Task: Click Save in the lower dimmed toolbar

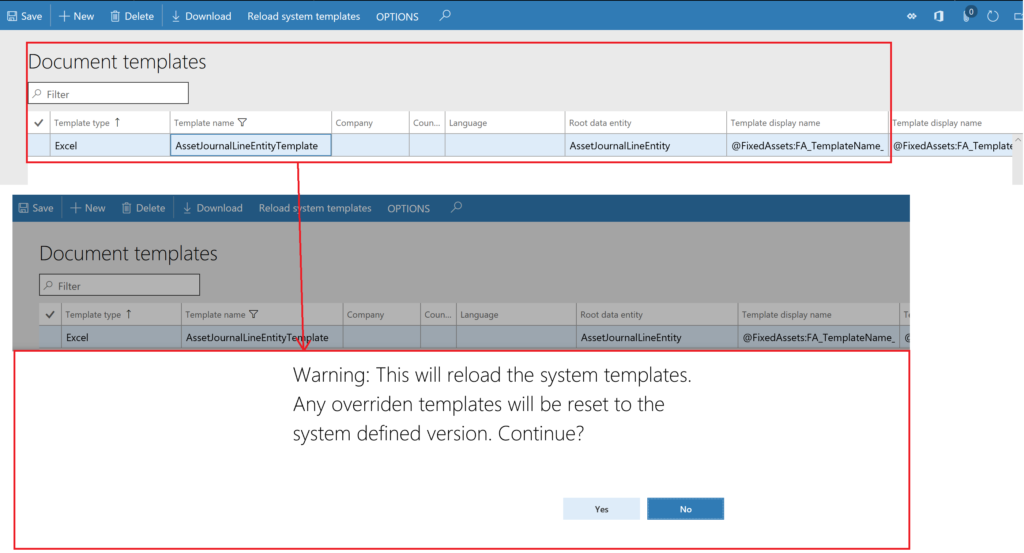Action: coord(36,208)
